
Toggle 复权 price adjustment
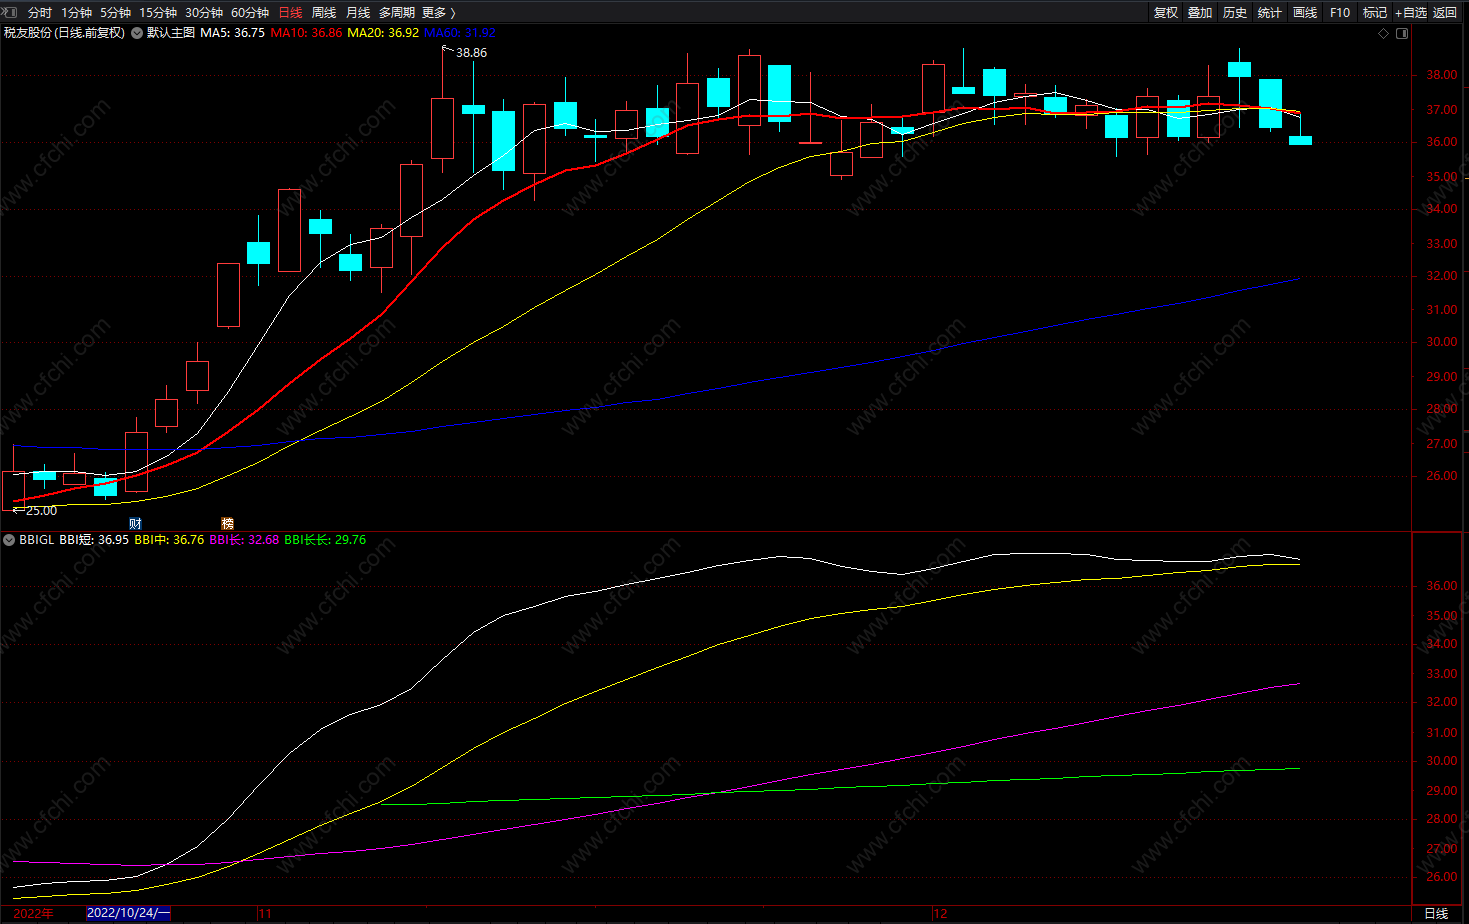pyautogui.click(x=1166, y=12)
